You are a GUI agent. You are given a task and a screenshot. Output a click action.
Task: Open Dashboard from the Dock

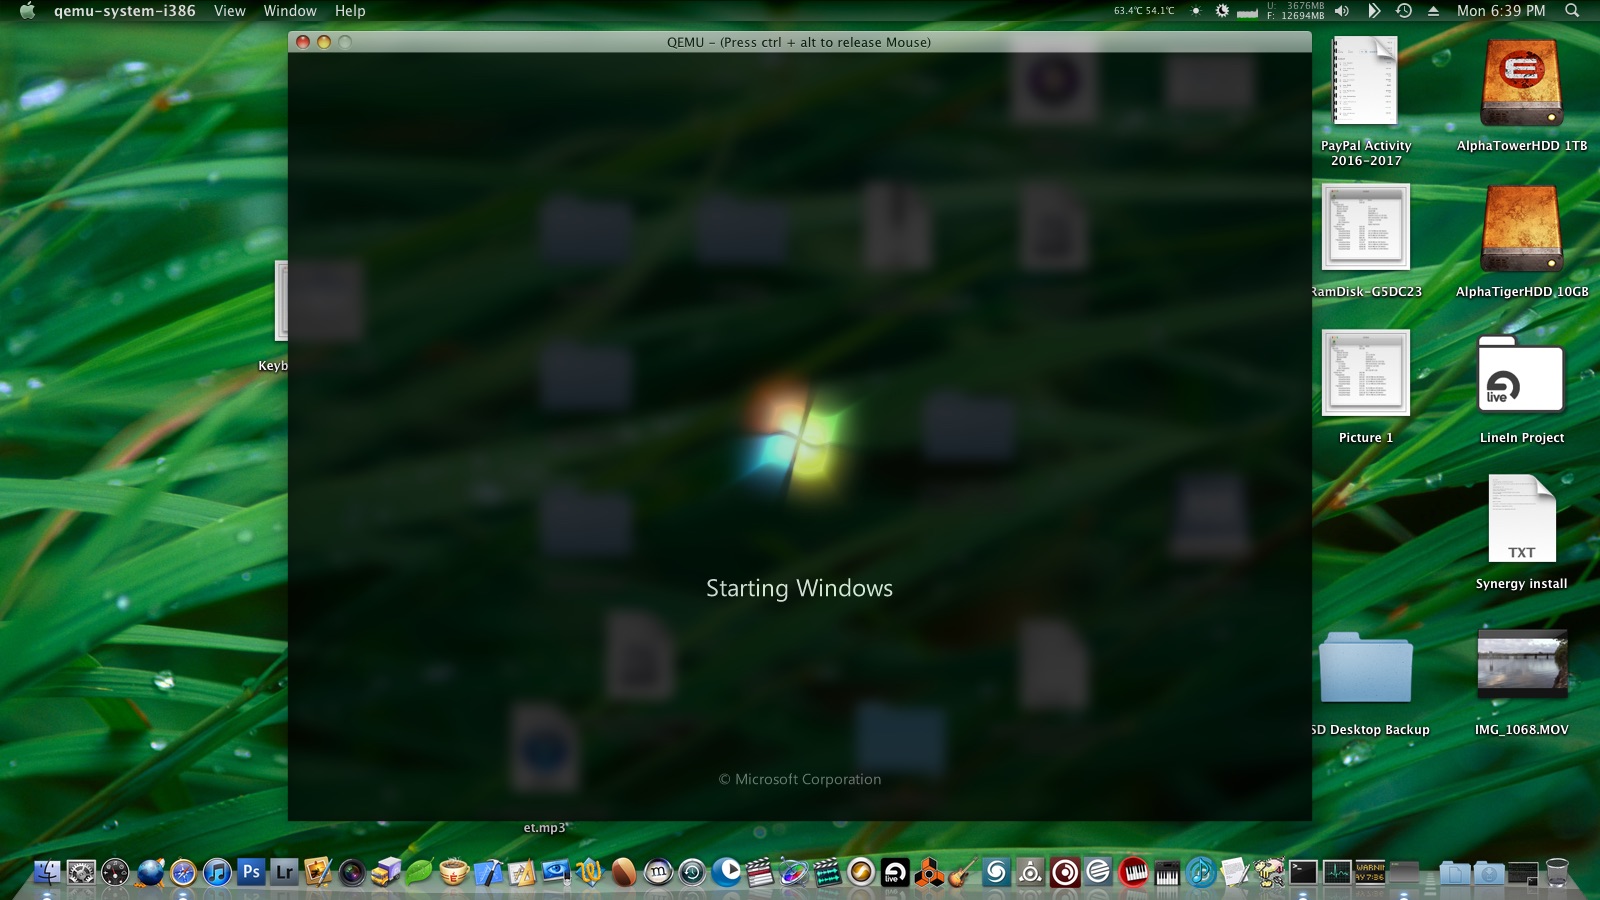point(115,873)
